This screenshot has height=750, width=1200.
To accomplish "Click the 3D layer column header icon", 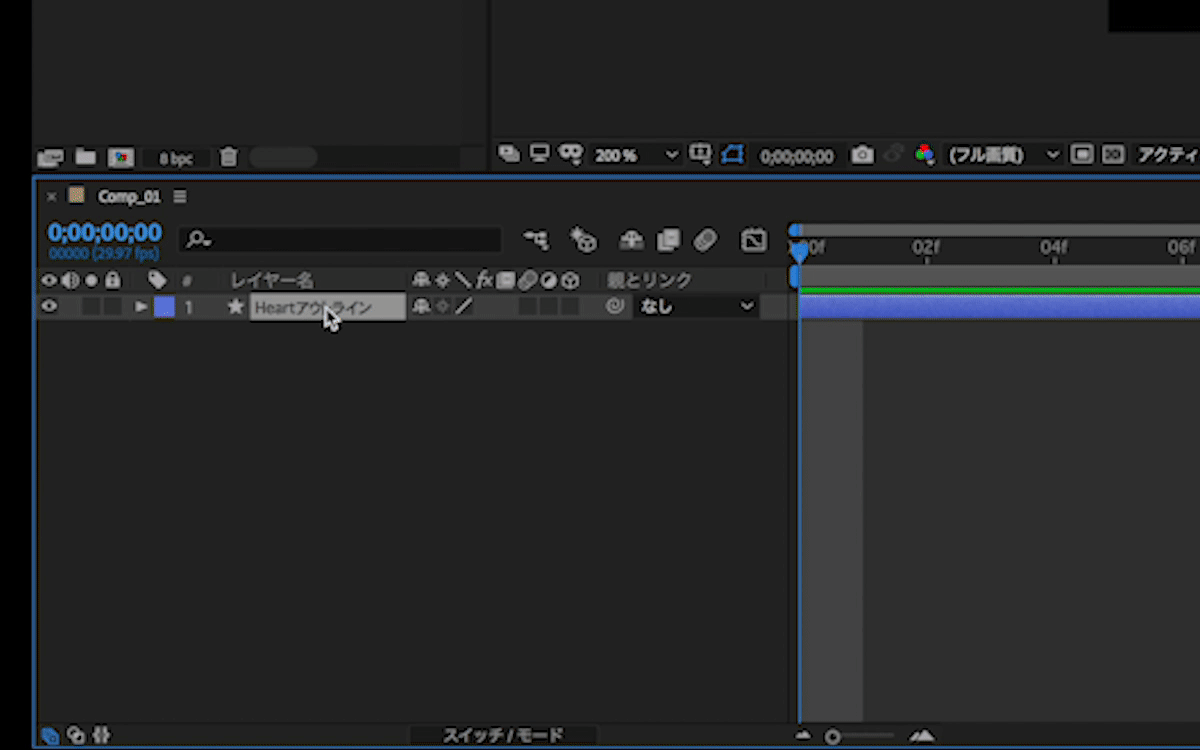I will [570, 280].
